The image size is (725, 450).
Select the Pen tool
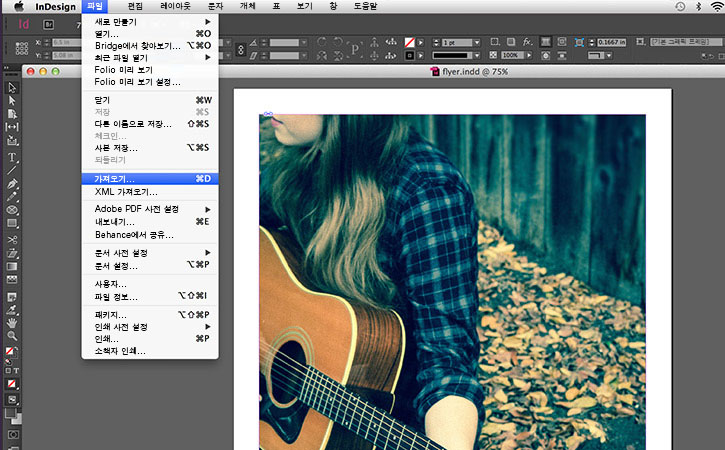point(12,184)
